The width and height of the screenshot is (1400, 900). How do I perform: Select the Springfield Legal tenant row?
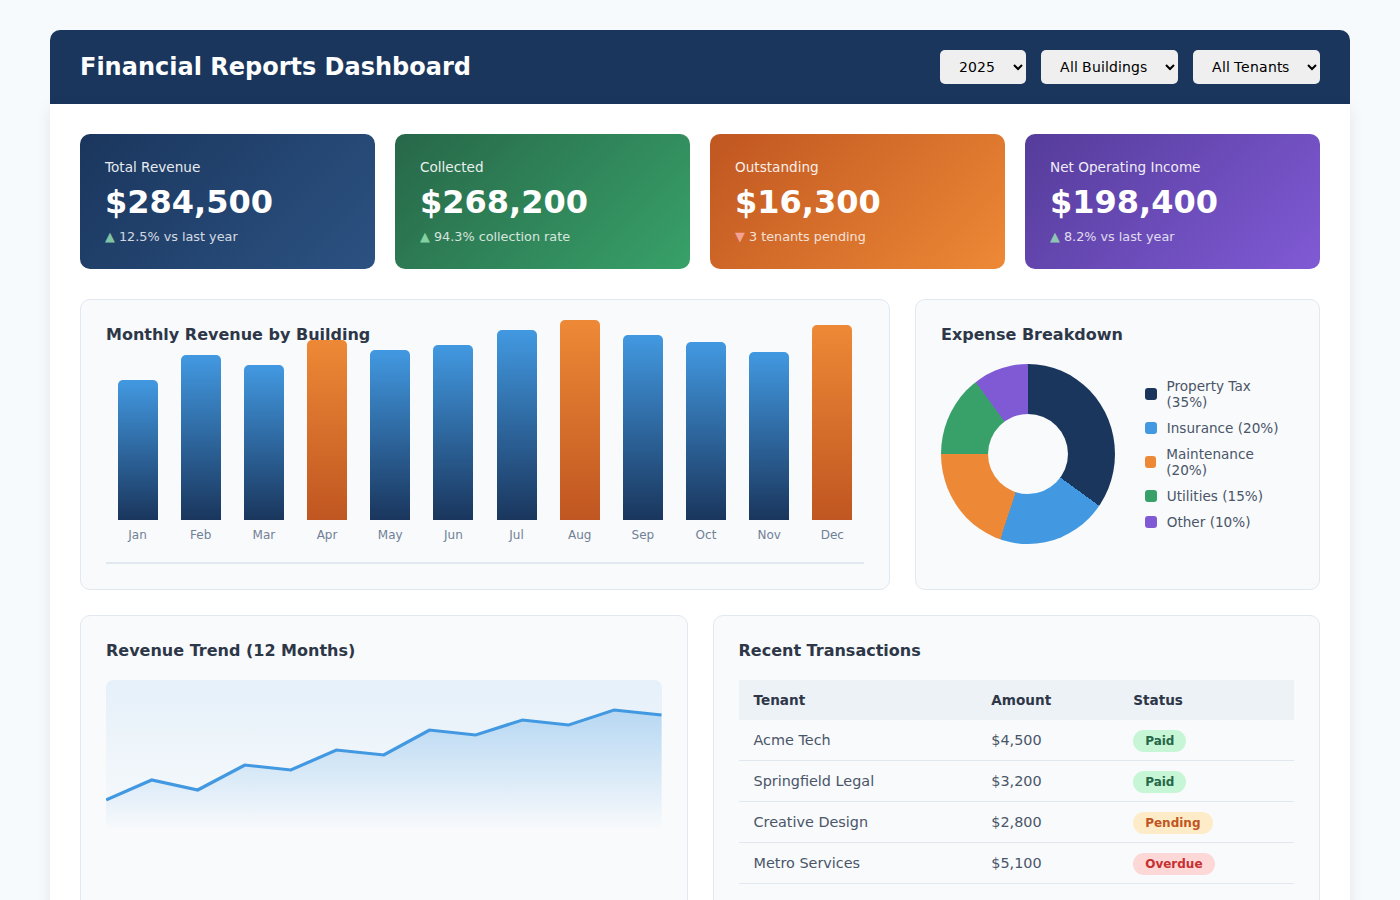(x=814, y=781)
